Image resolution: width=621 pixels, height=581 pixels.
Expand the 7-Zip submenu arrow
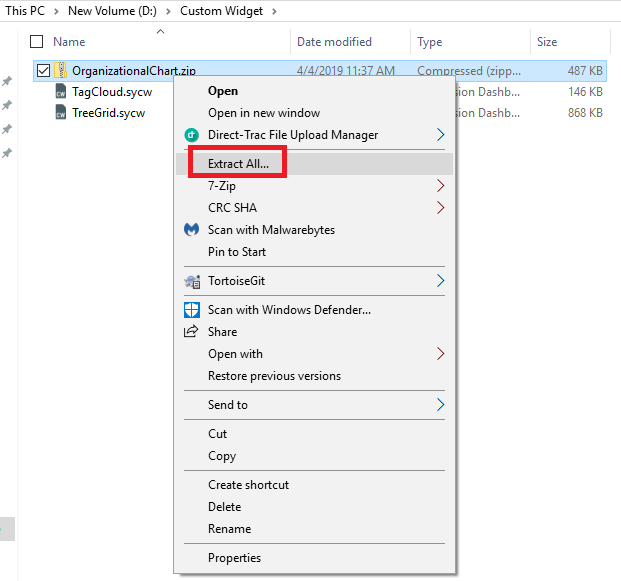pos(441,186)
